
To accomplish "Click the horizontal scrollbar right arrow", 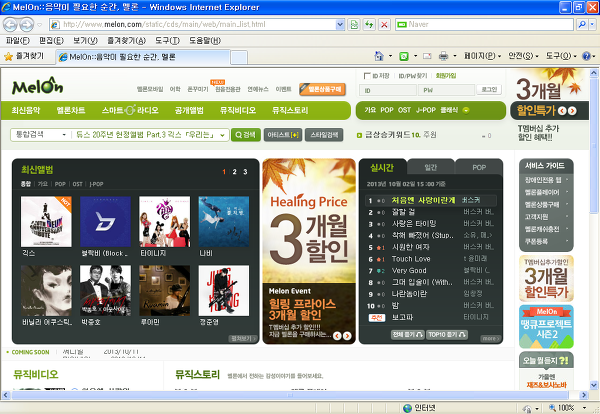I will click(584, 395).
